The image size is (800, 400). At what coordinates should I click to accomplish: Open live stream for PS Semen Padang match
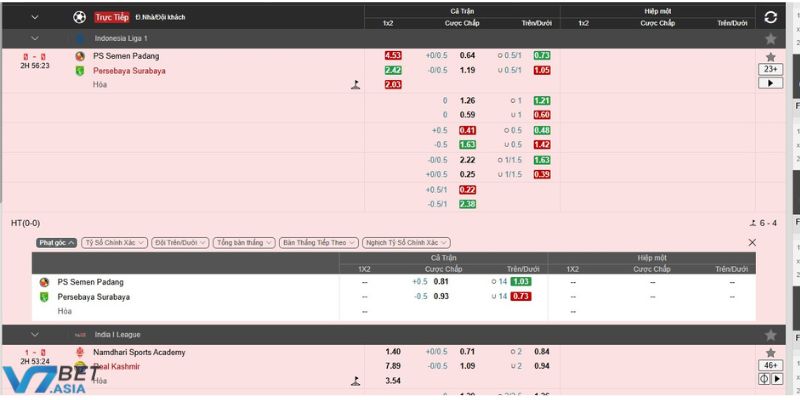click(x=770, y=84)
